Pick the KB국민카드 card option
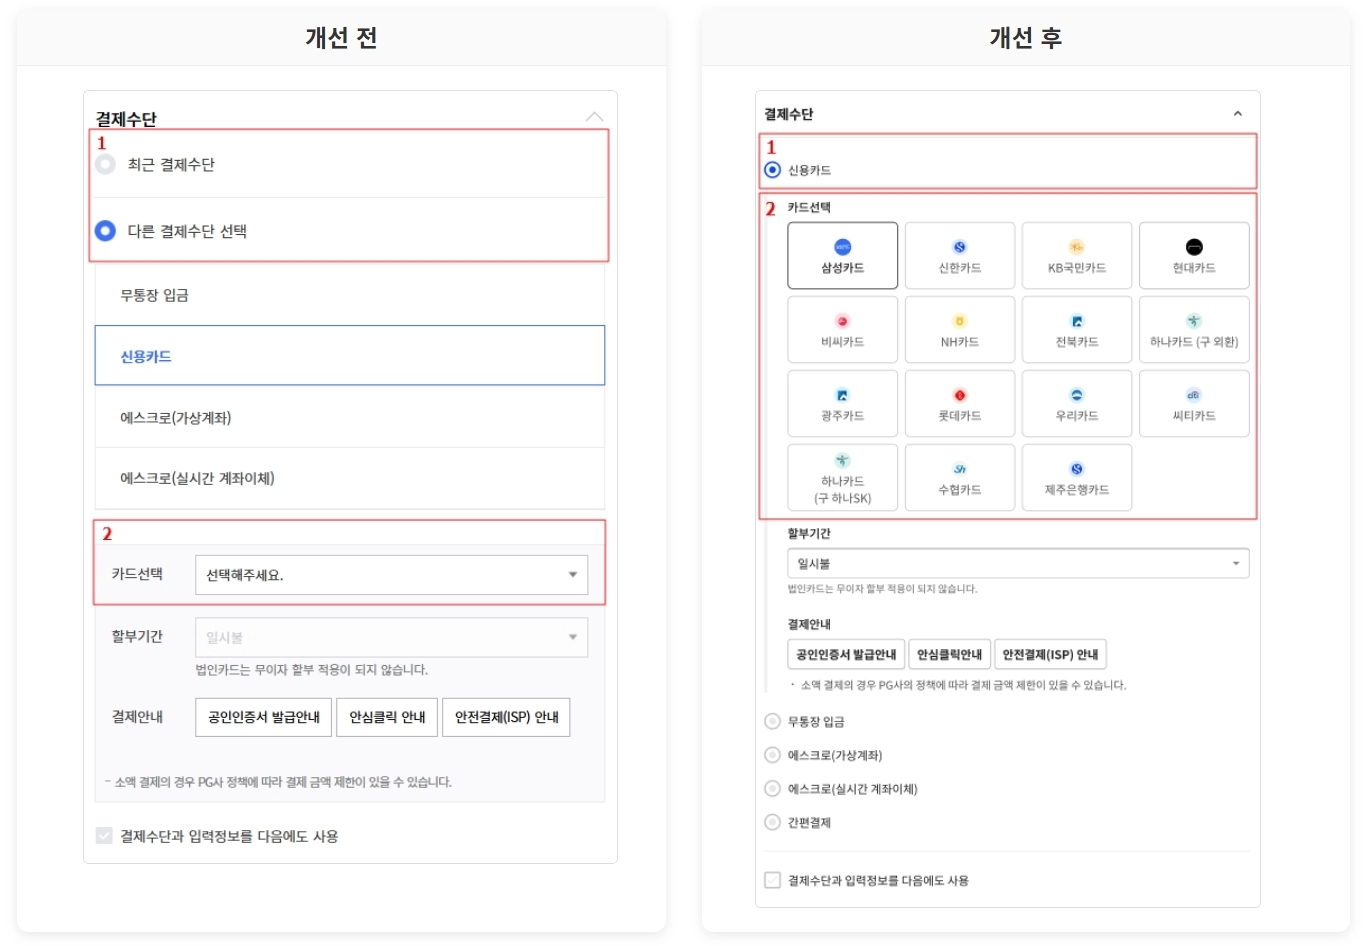The width and height of the screenshot is (1370, 946). [x=1076, y=256]
